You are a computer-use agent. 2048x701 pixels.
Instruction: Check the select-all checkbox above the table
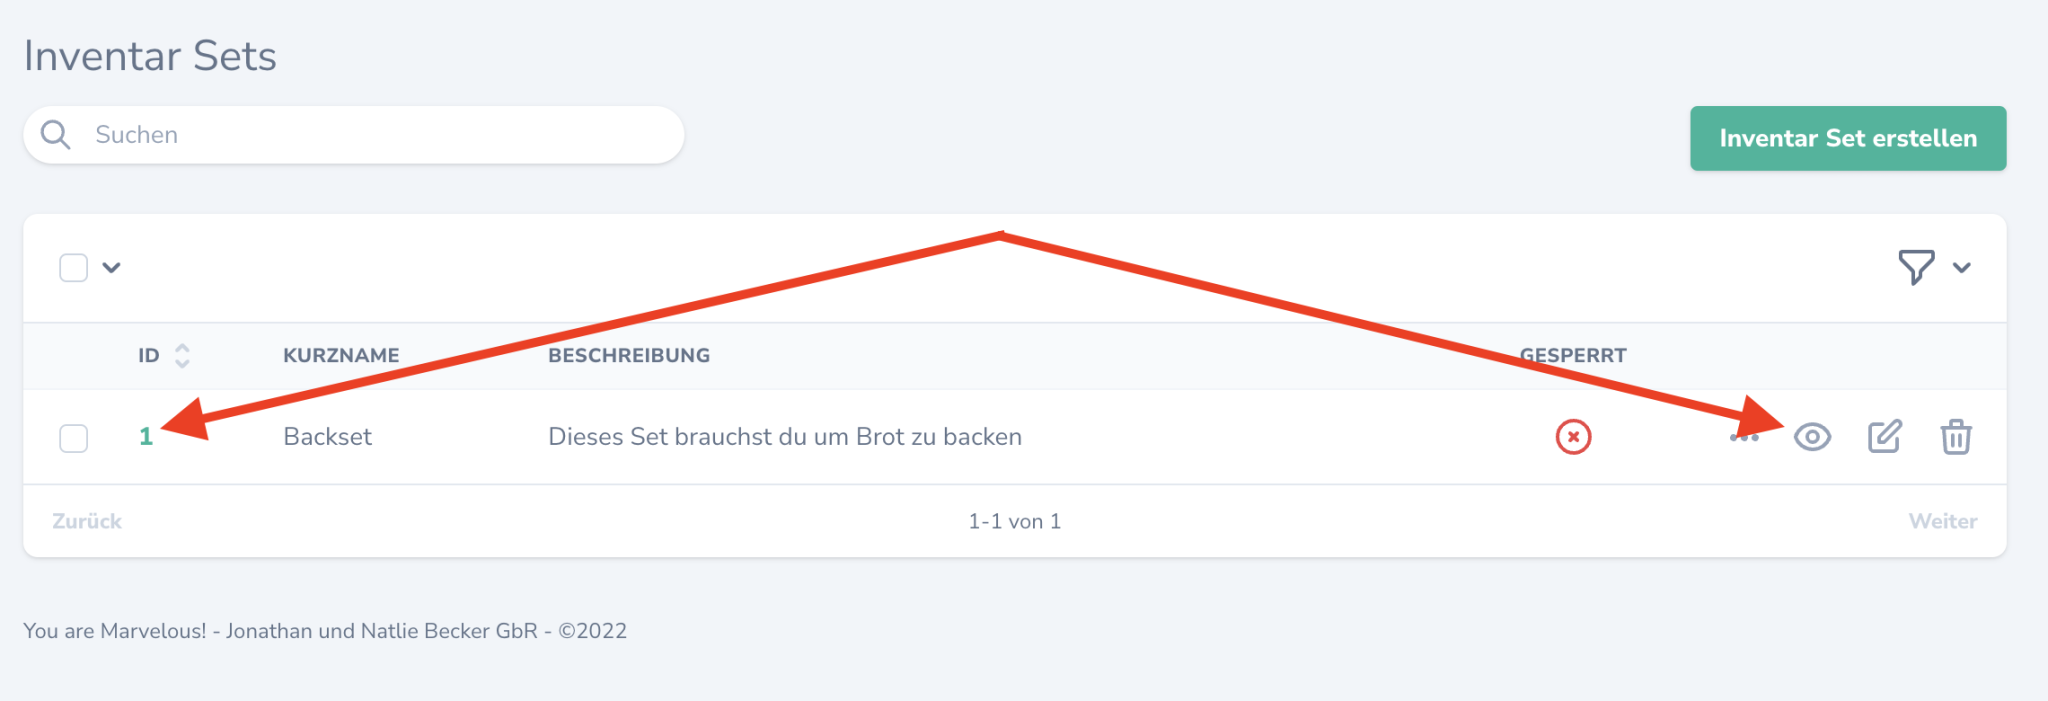tap(73, 267)
